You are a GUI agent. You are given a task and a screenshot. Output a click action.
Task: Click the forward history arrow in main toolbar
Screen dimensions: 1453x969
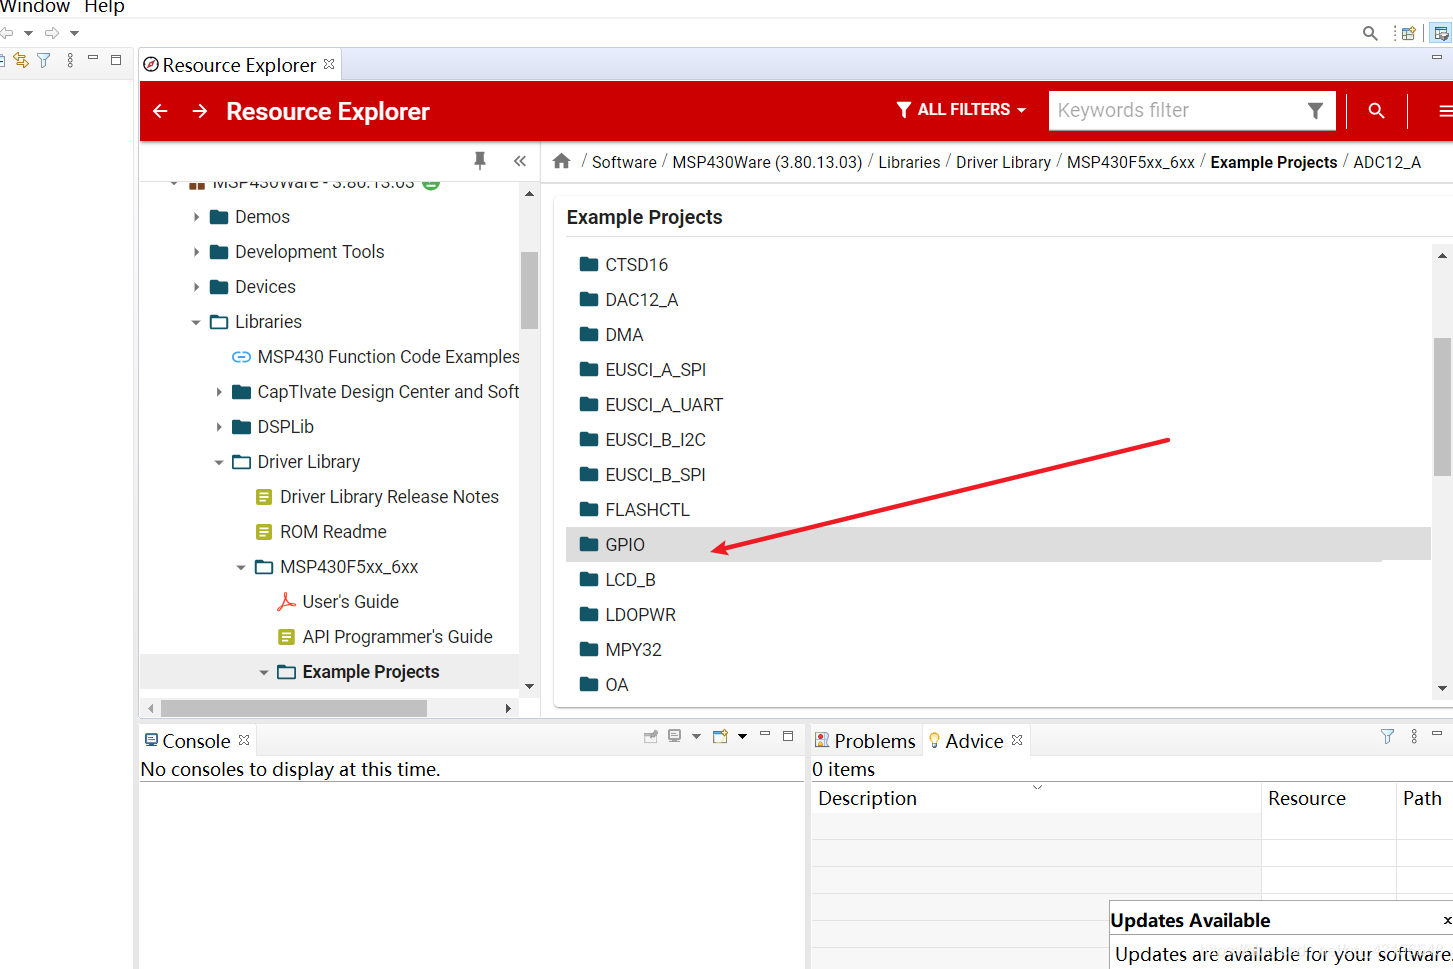click(x=52, y=33)
